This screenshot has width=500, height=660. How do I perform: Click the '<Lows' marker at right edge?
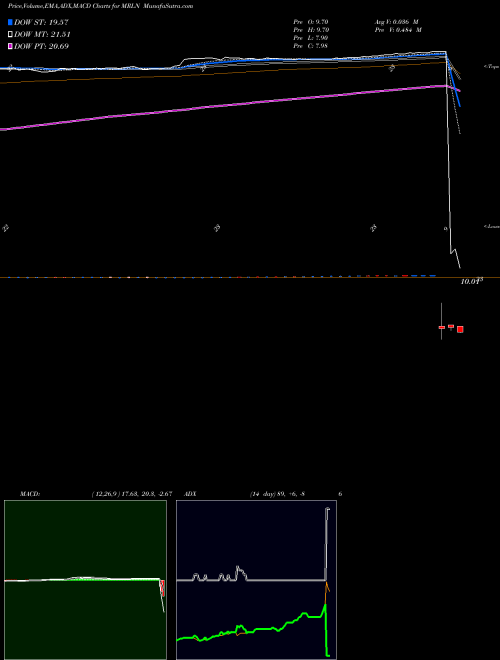point(492,226)
